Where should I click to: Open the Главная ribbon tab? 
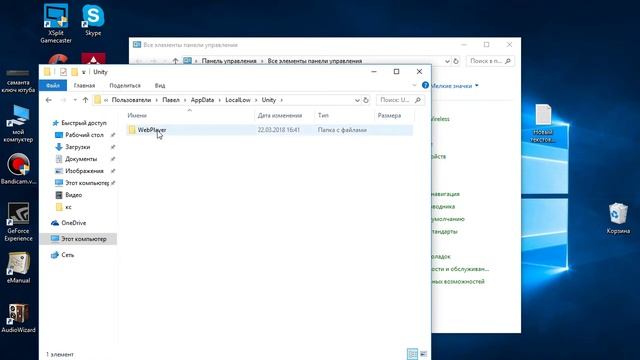(x=84, y=85)
